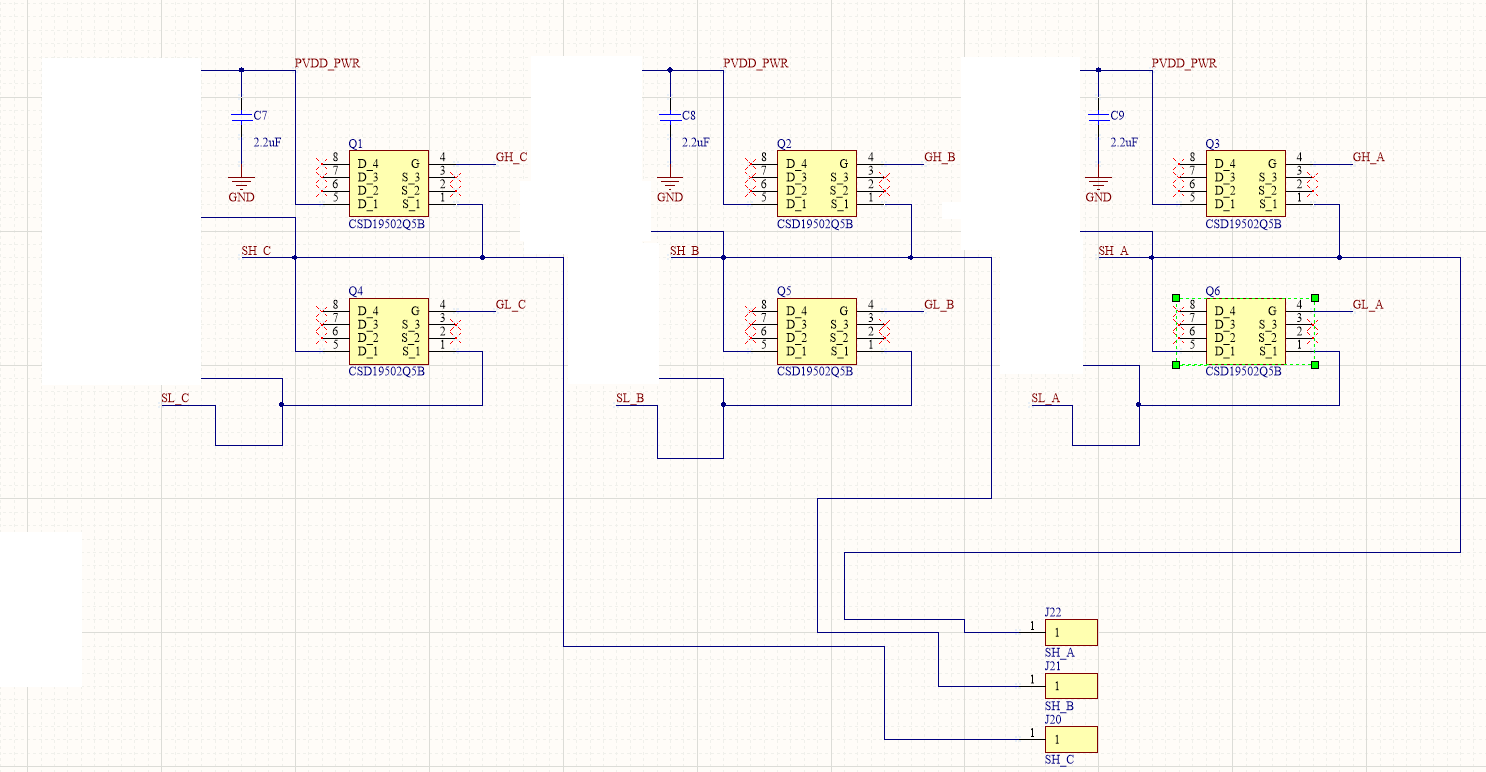Select the J22 connector body
Screen dimensions: 1486x772
coord(1071,632)
